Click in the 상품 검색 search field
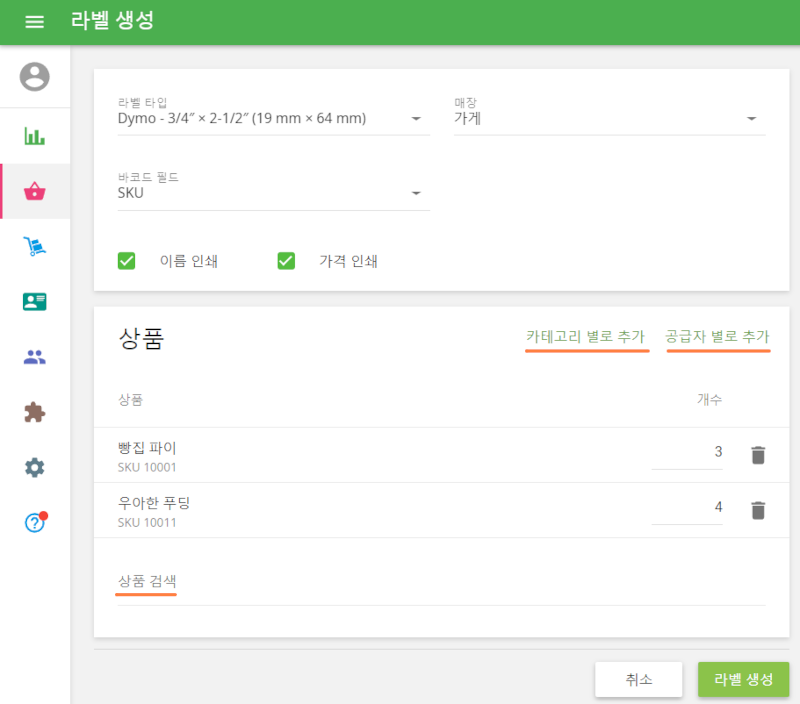Screen dimensions: 800x704 coord(145,580)
